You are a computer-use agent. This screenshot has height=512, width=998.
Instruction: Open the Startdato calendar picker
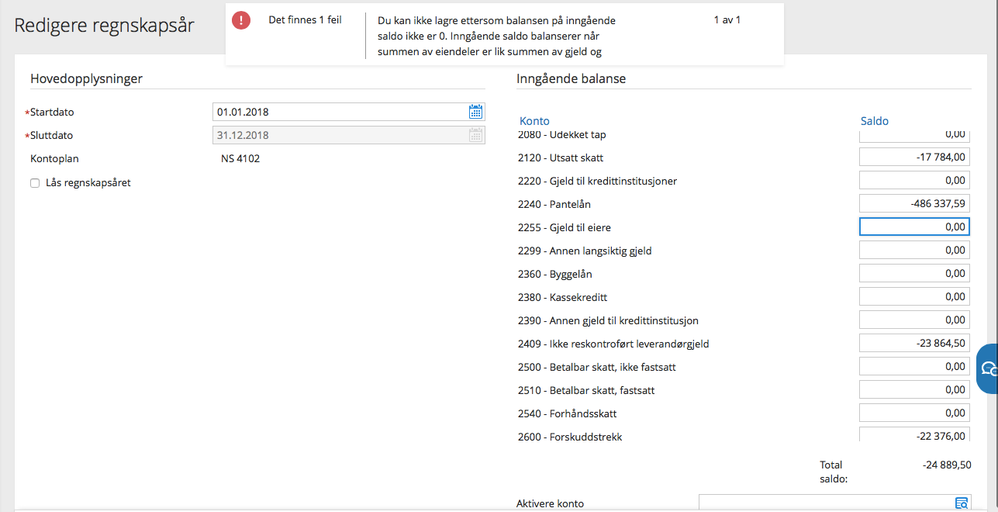click(x=475, y=112)
